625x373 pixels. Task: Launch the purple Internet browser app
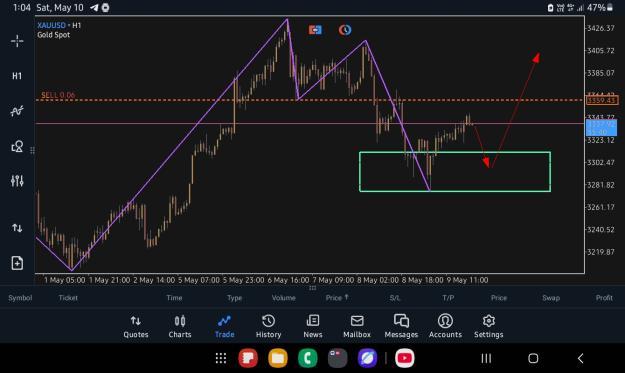click(x=367, y=358)
